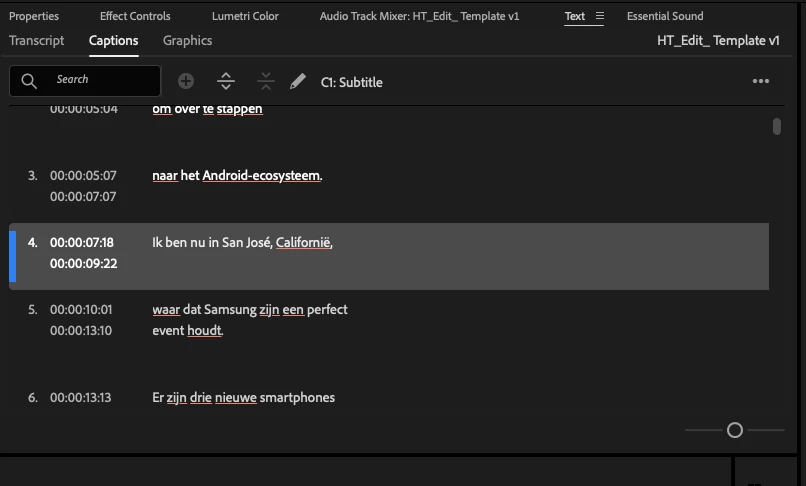This screenshot has width=806, height=486.
Task: Open the Lumetri Color panel tab
Action: 245,16
